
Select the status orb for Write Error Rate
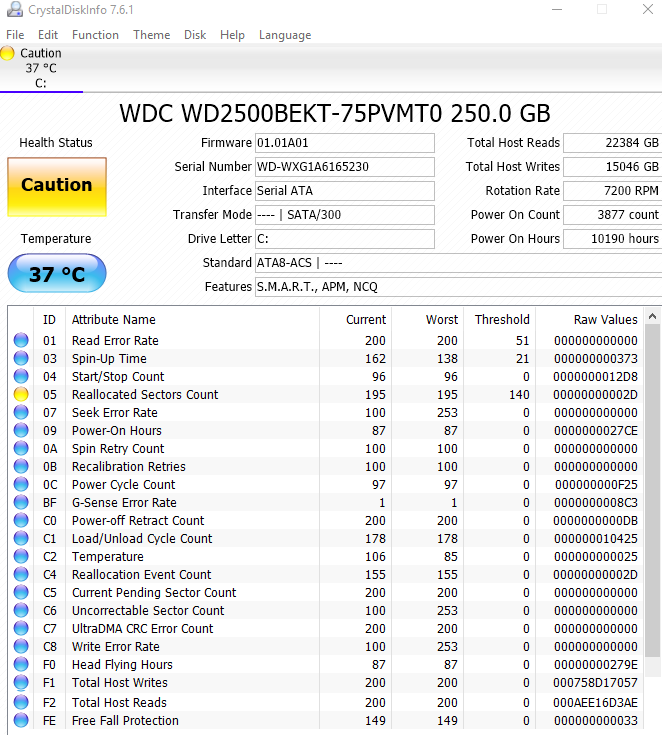coord(21,646)
